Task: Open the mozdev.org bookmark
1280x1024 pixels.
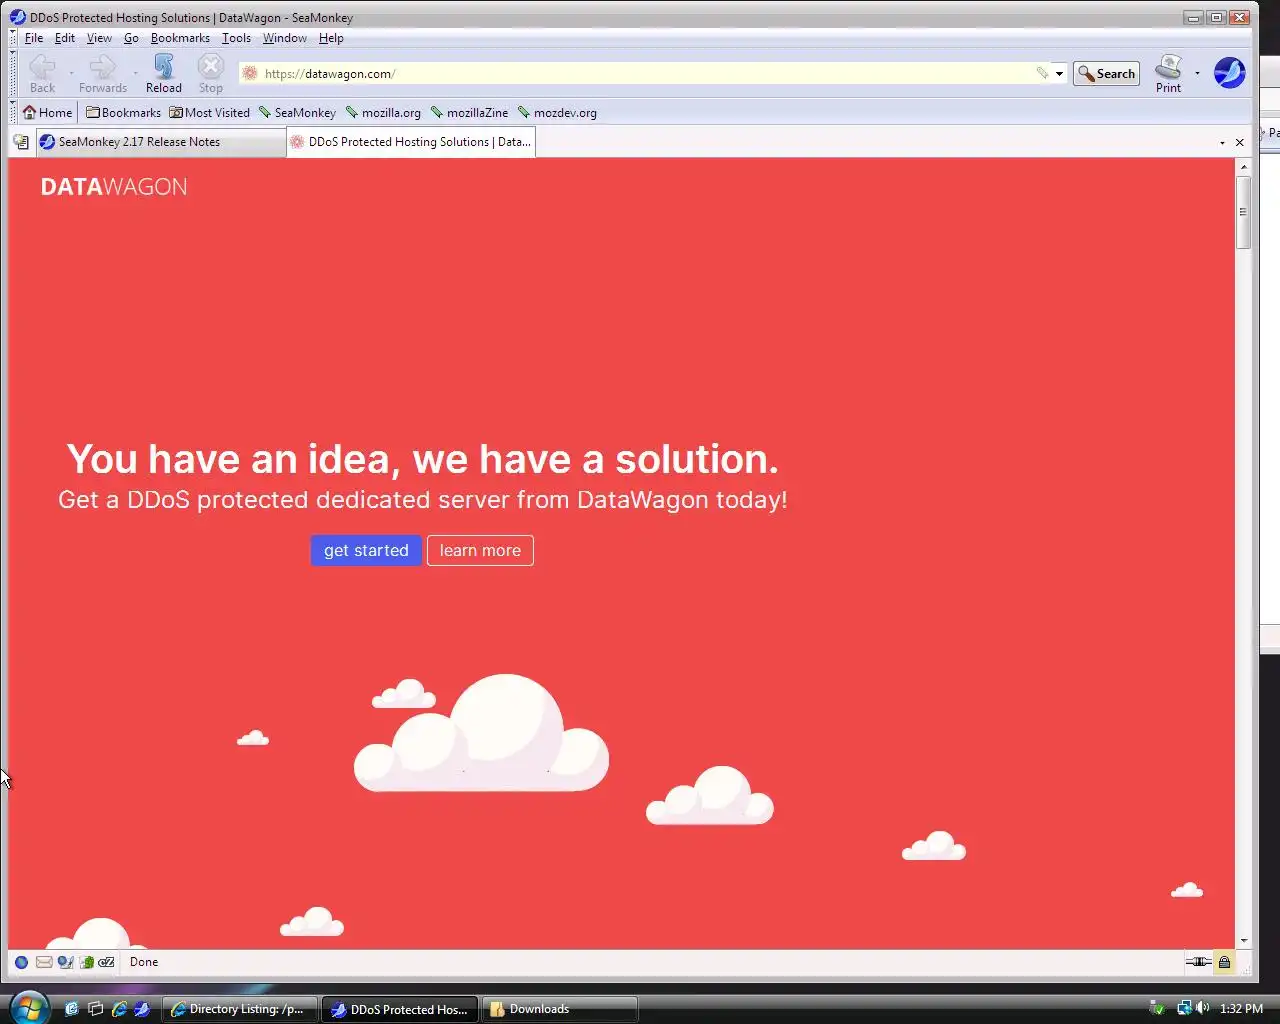Action: tap(557, 112)
